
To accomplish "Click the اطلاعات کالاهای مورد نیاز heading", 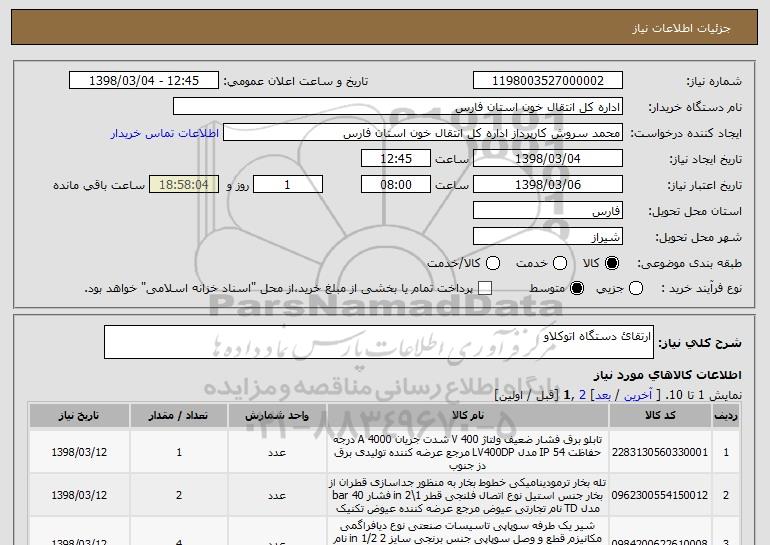I will (667, 375).
